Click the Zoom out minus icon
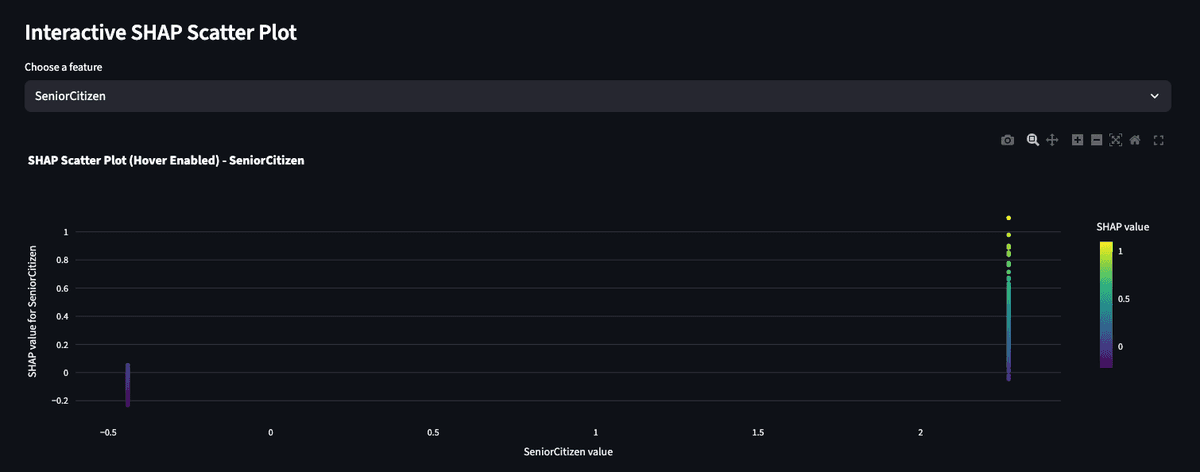 pos(1096,140)
